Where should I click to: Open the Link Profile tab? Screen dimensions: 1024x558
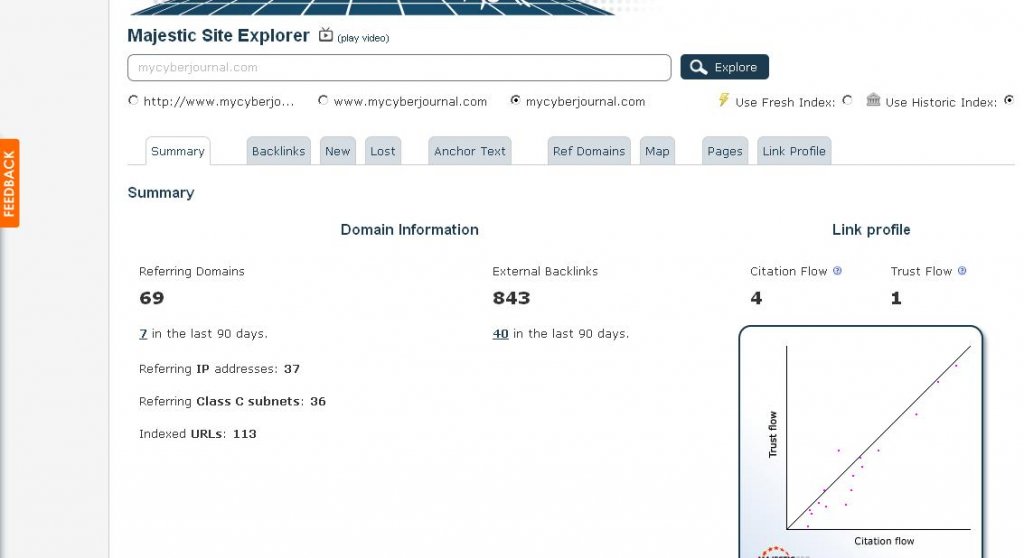pyautogui.click(x=794, y=151)
